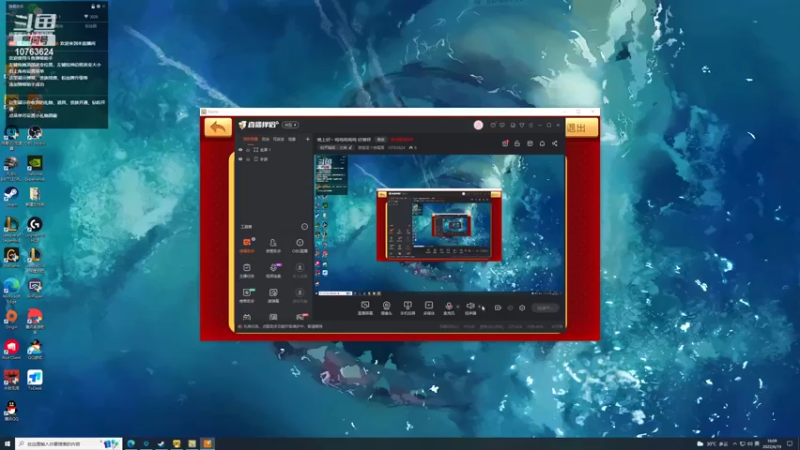Click the orange back arrow button

click(218, 127)
